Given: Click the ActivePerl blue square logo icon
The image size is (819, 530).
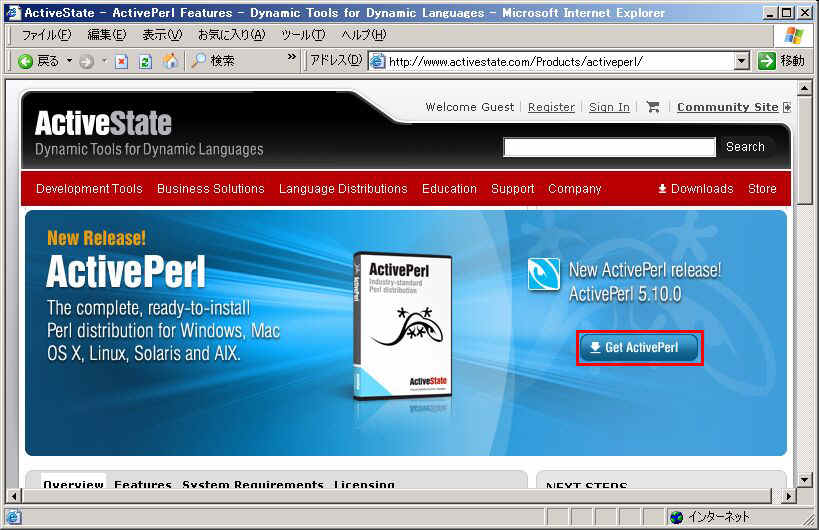Looking at the screenshot, I should (x=544, y=274).
